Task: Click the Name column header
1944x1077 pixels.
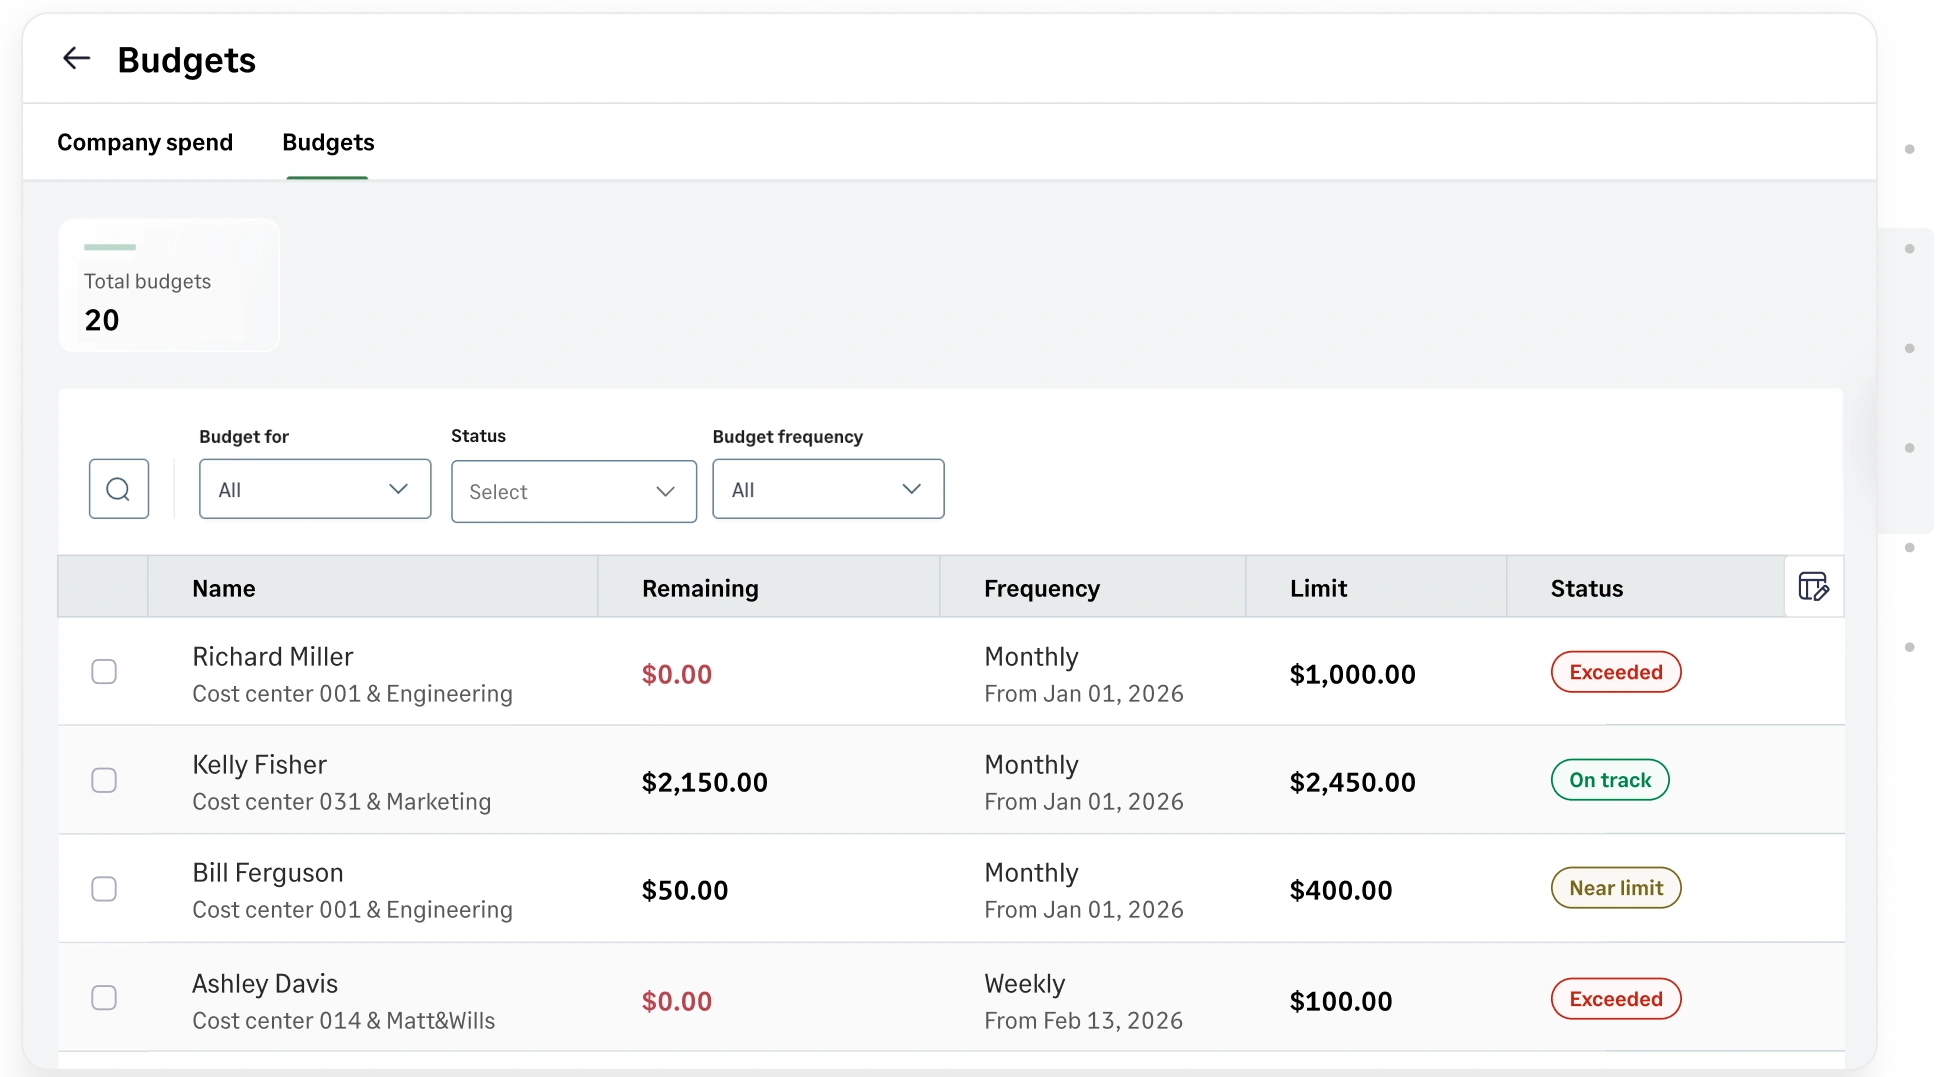Action: click(223, 588)
